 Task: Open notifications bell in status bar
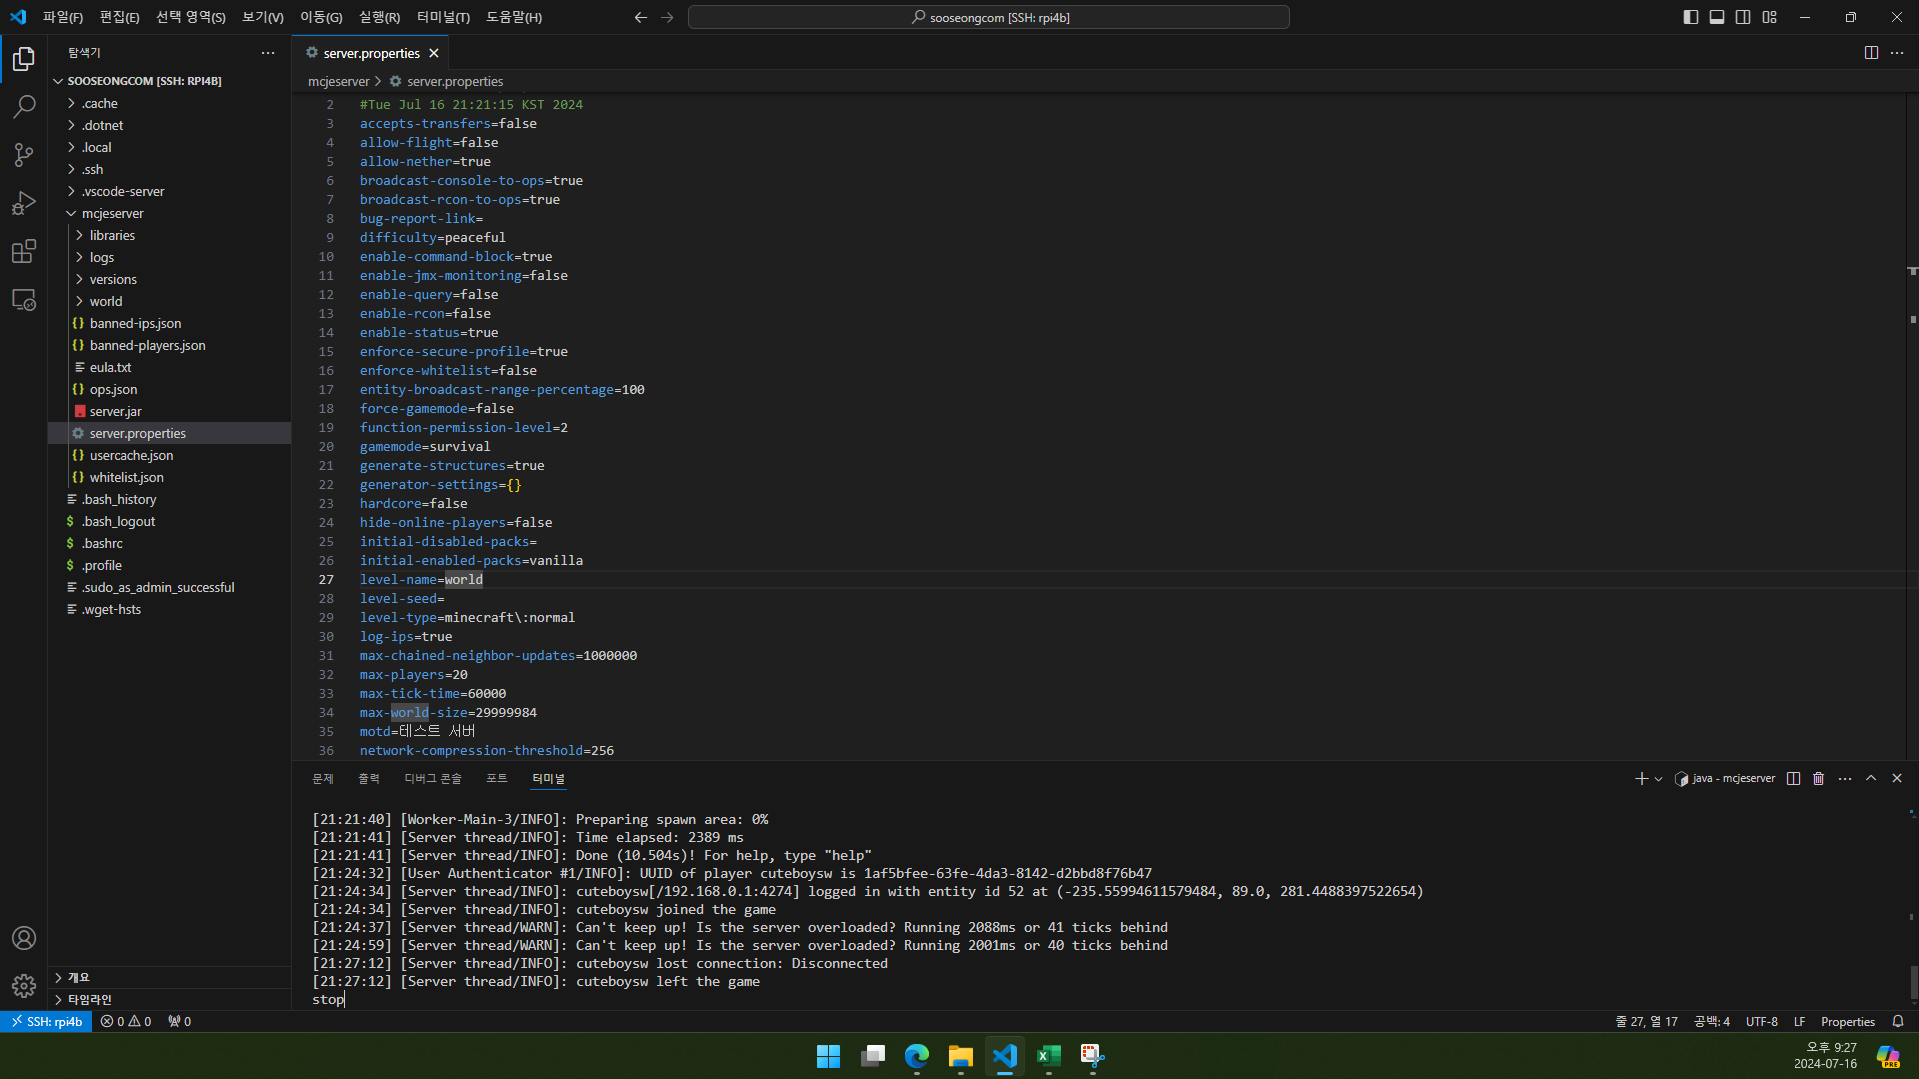coord(1898,1021)
